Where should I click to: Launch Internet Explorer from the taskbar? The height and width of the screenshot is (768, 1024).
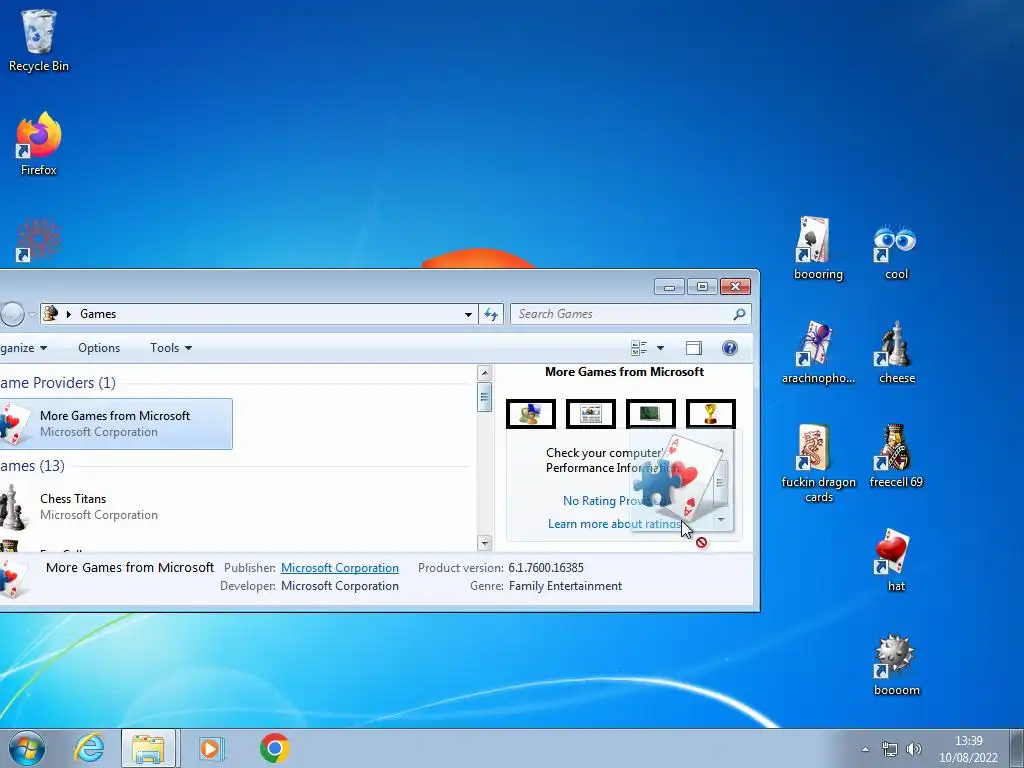[x=88, y=748]
